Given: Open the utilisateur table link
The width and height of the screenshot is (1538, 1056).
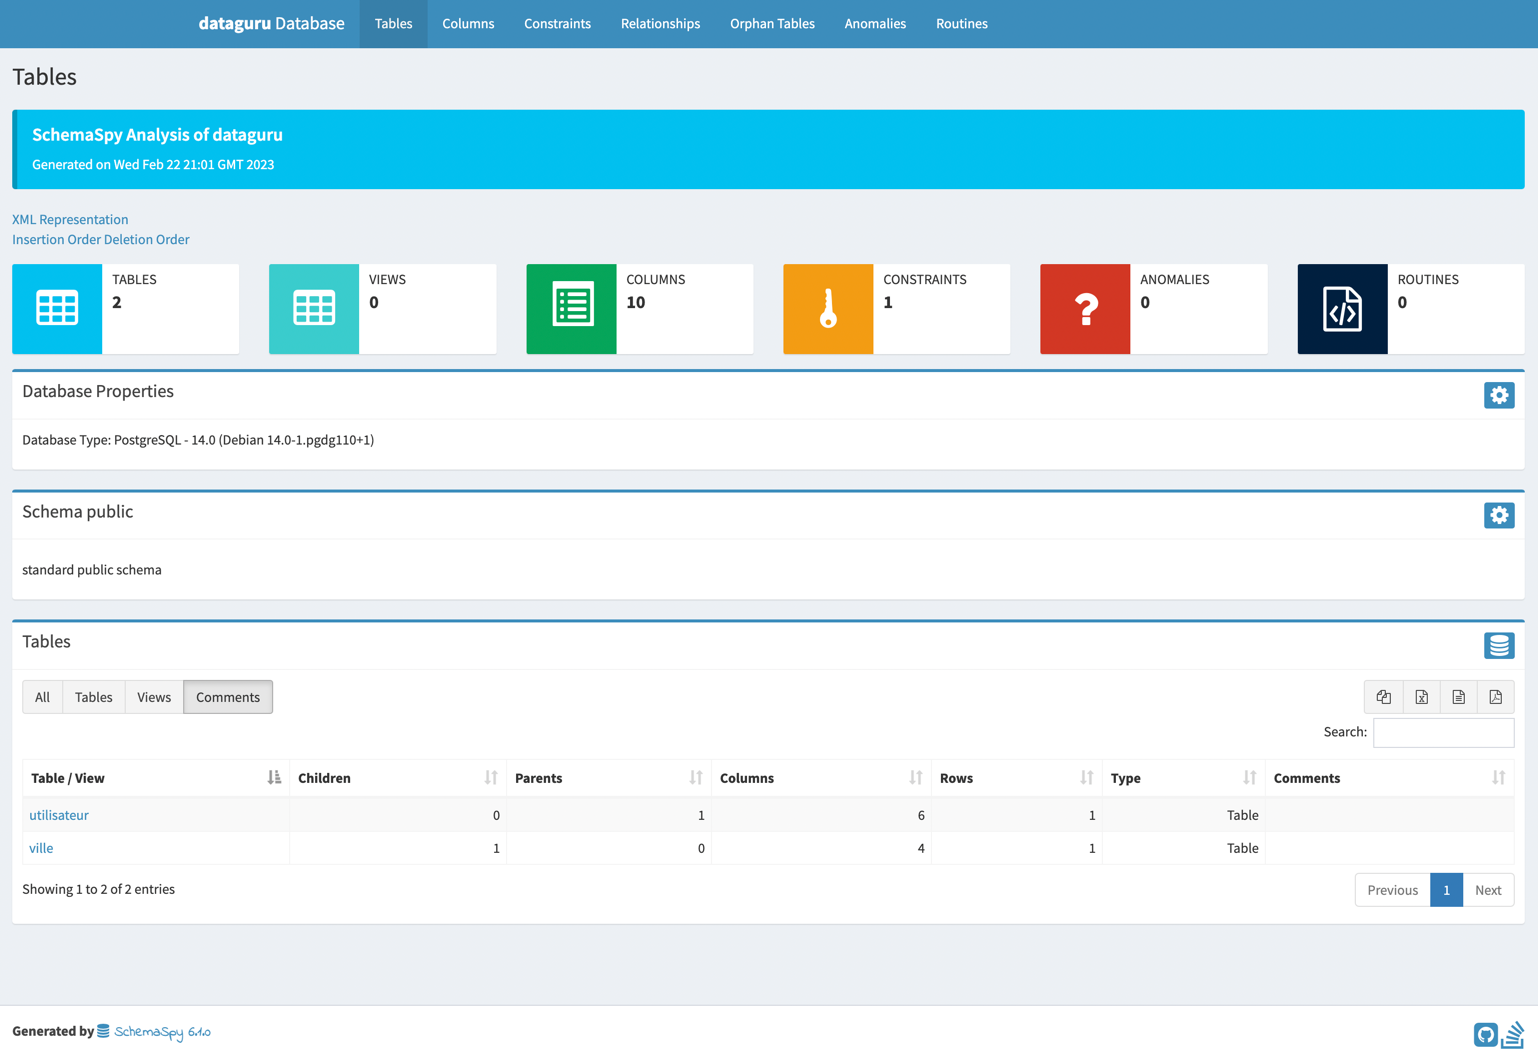Looking at the screenshot, I should pos(59,815).
